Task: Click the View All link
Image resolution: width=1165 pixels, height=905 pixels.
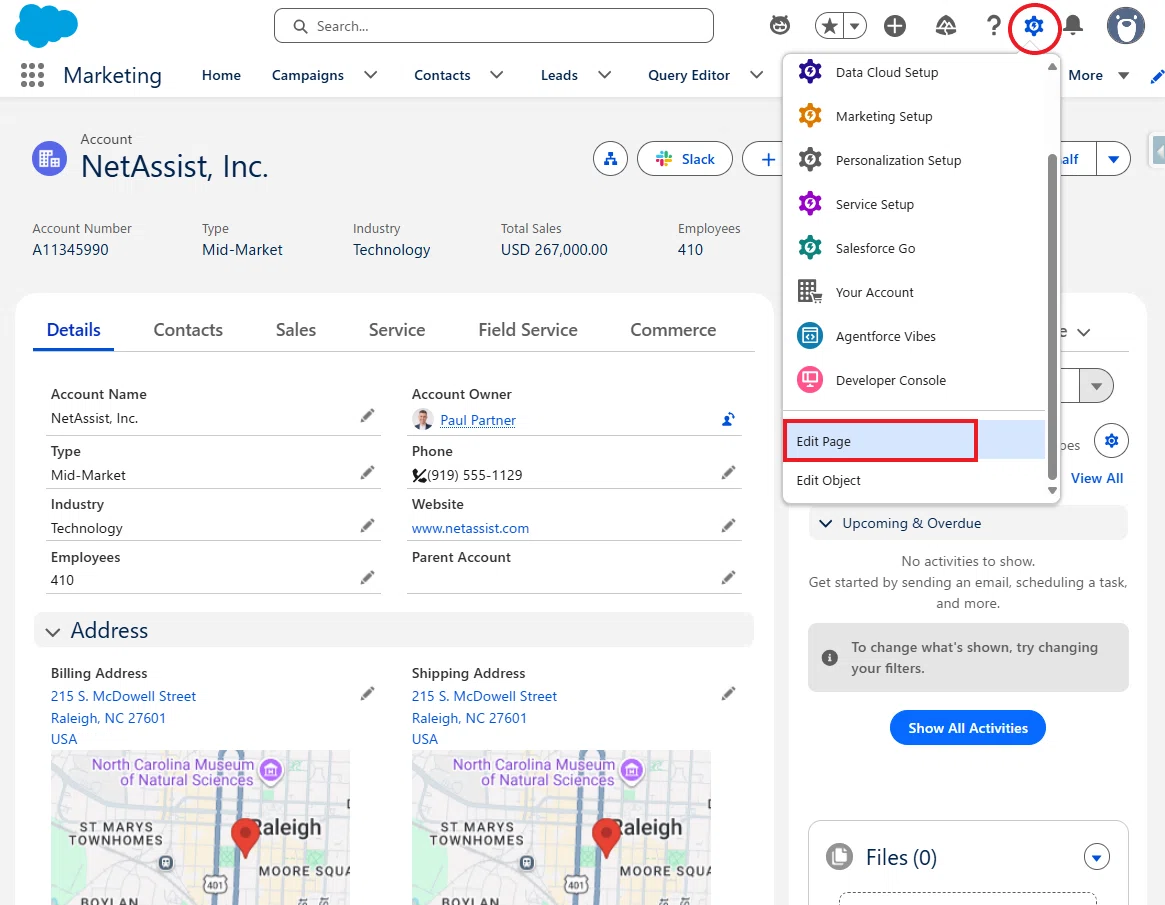Action: point(1097,479)
